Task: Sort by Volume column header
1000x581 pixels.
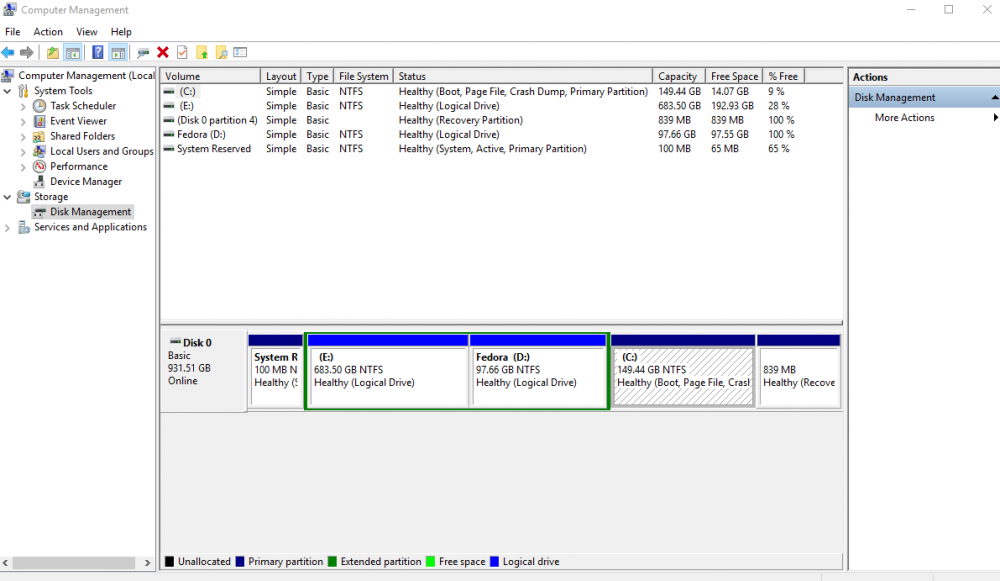Action: (x=210, y=76)
